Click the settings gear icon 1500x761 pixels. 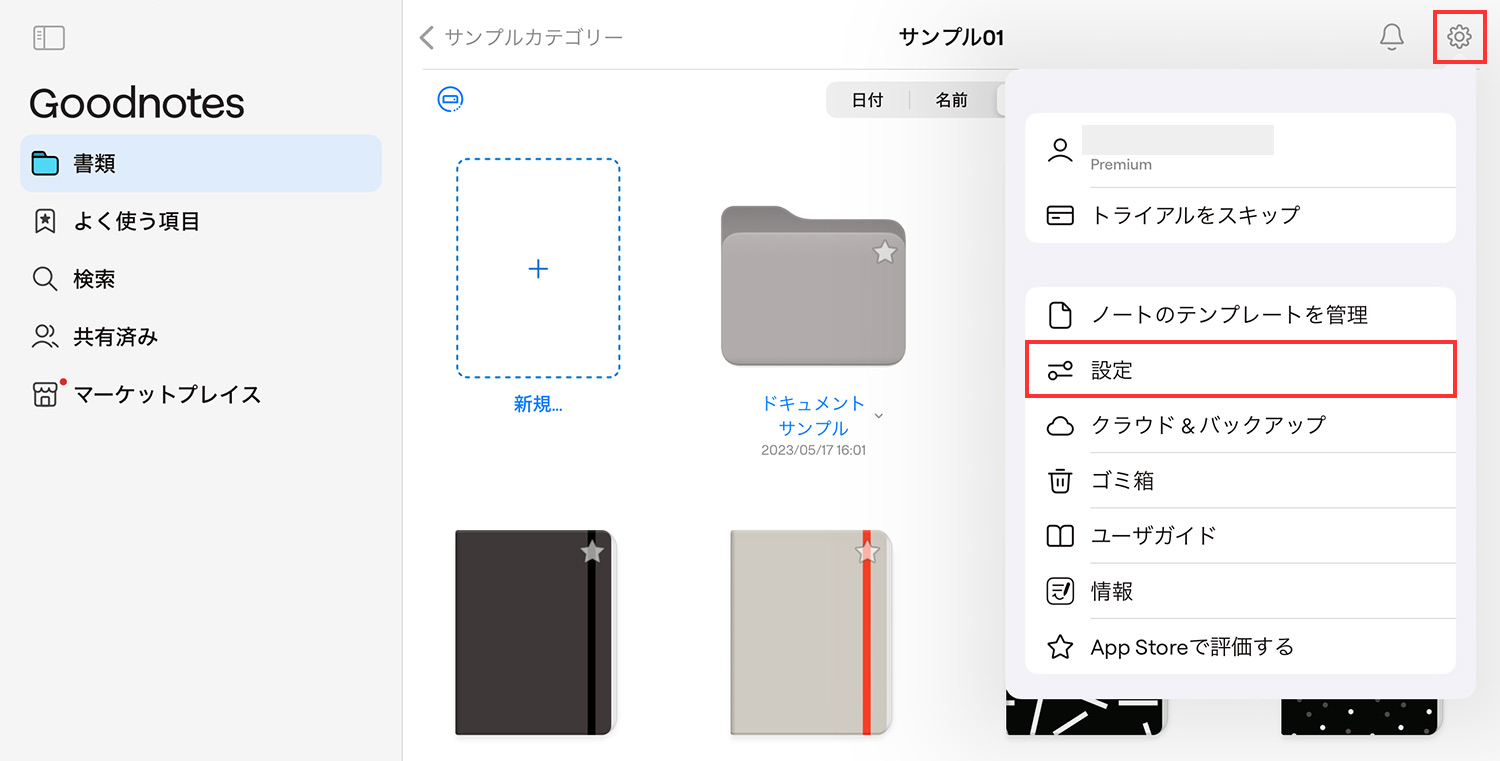pyautogui.click(x=1459, y=37)
